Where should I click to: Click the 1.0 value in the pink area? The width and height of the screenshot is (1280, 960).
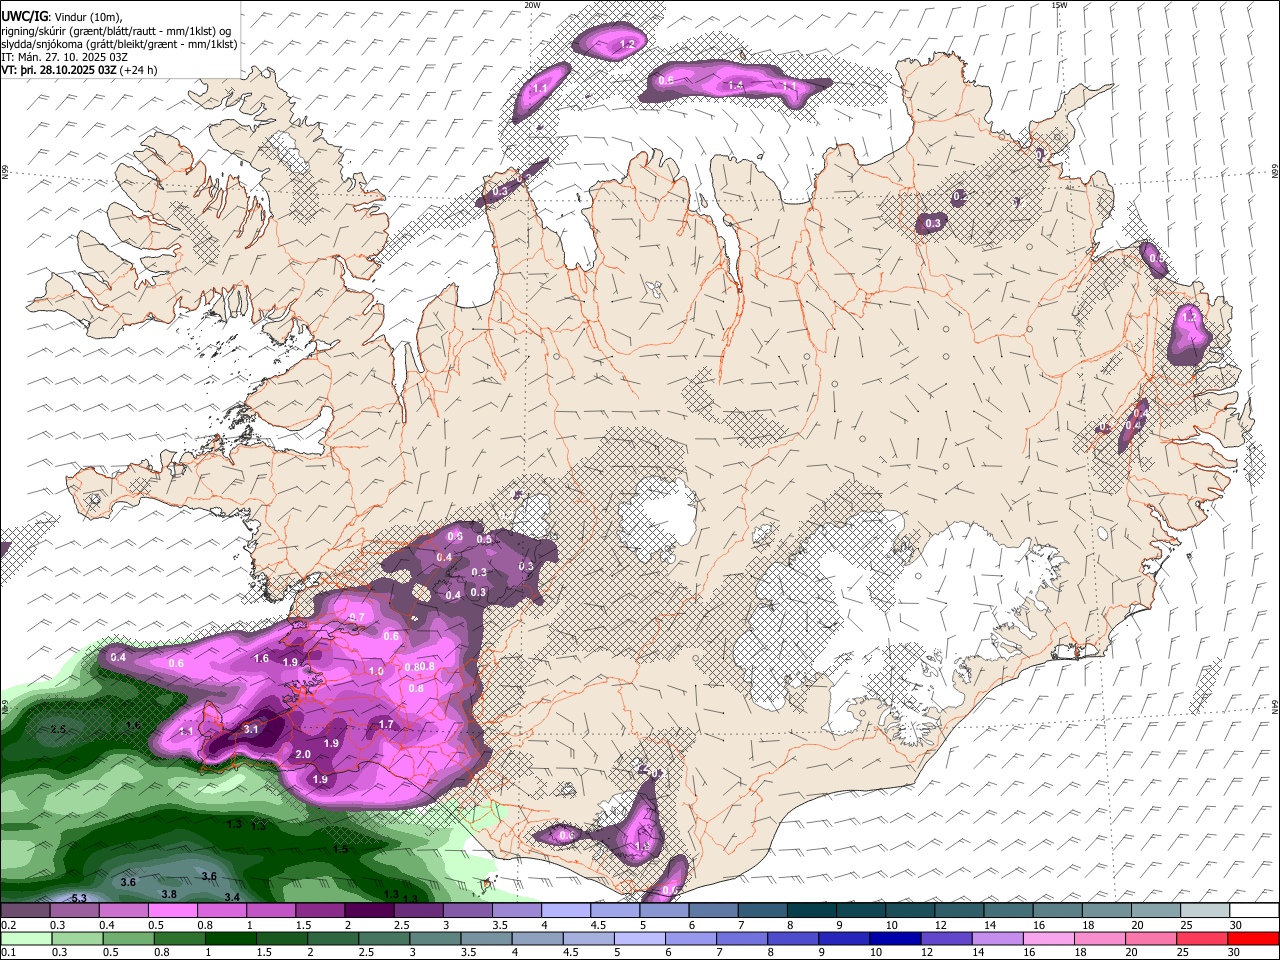pos(376,672)
